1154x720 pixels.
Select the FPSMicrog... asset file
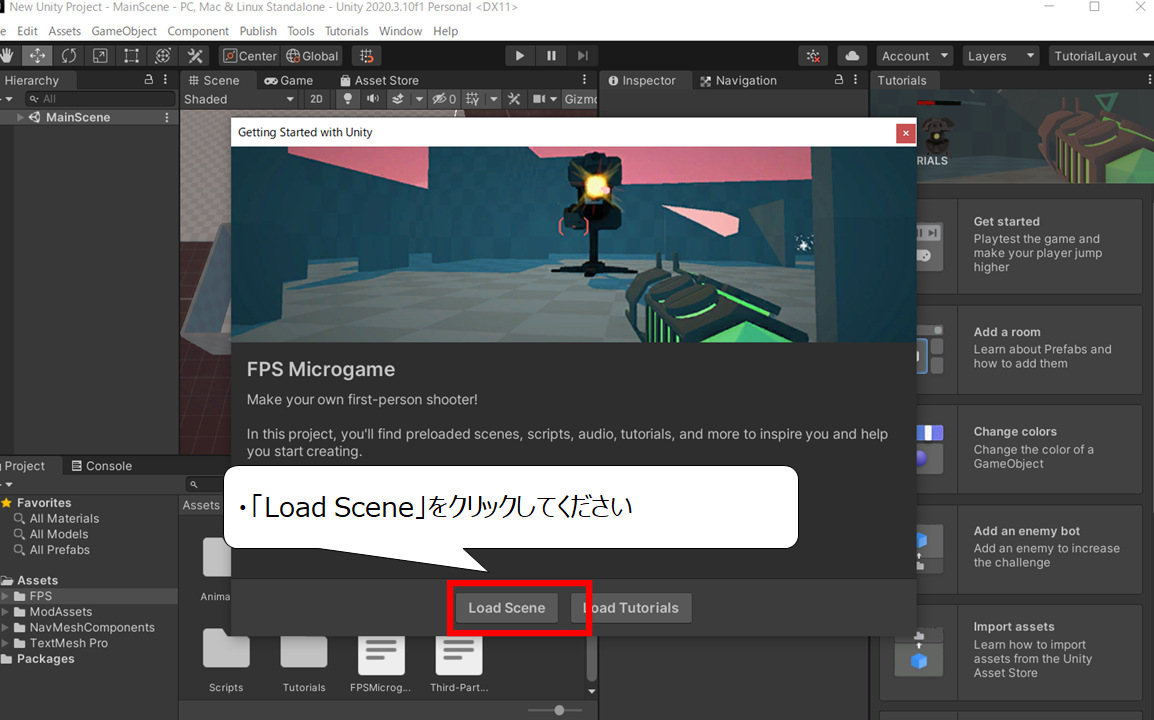[380, 663]
